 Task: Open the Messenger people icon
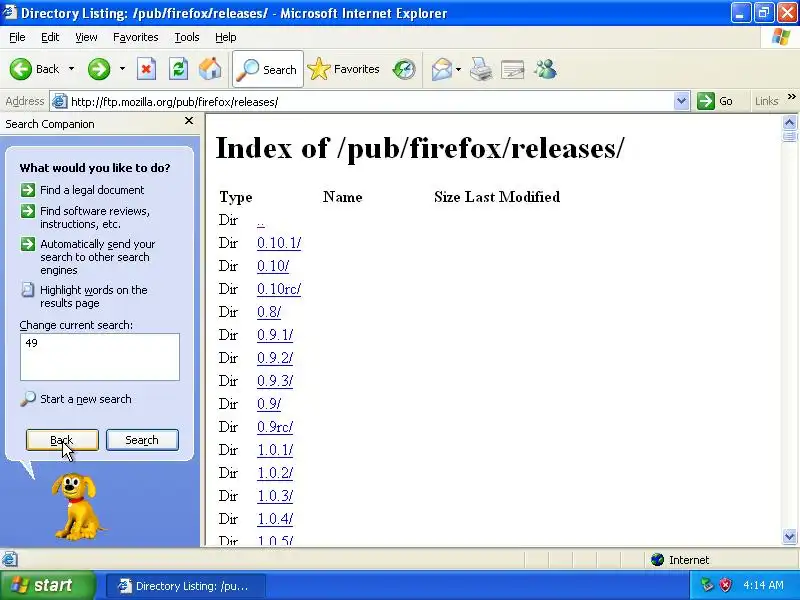[545, 69]
